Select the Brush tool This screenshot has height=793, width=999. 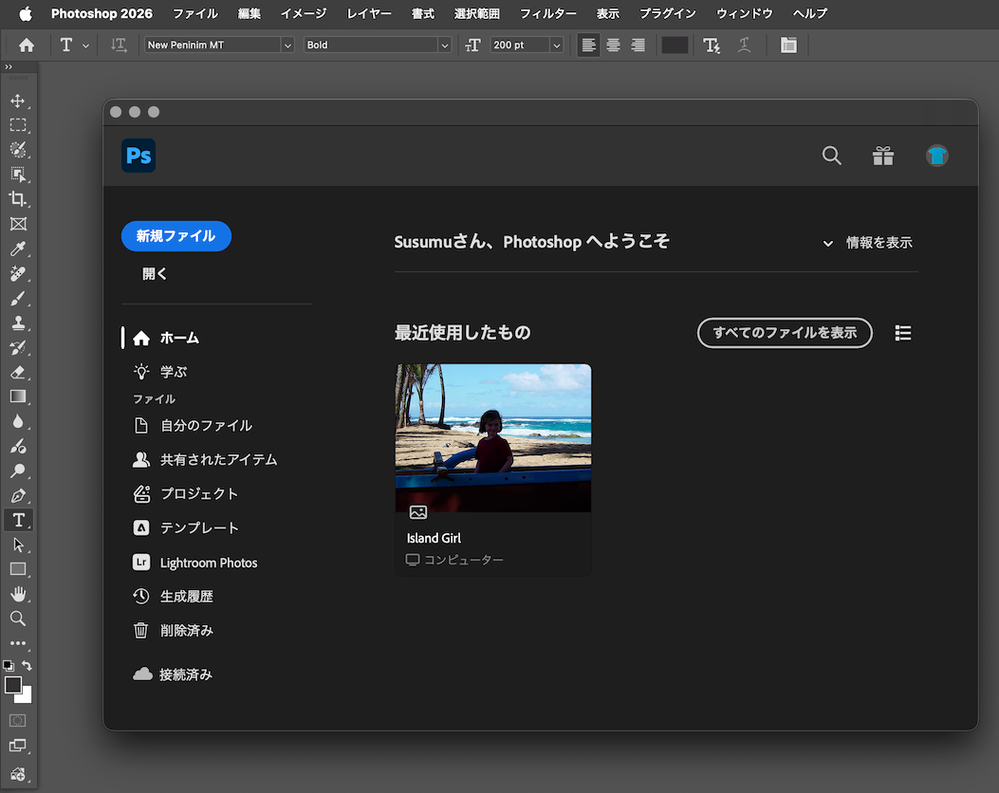click(x=18, y=298)
